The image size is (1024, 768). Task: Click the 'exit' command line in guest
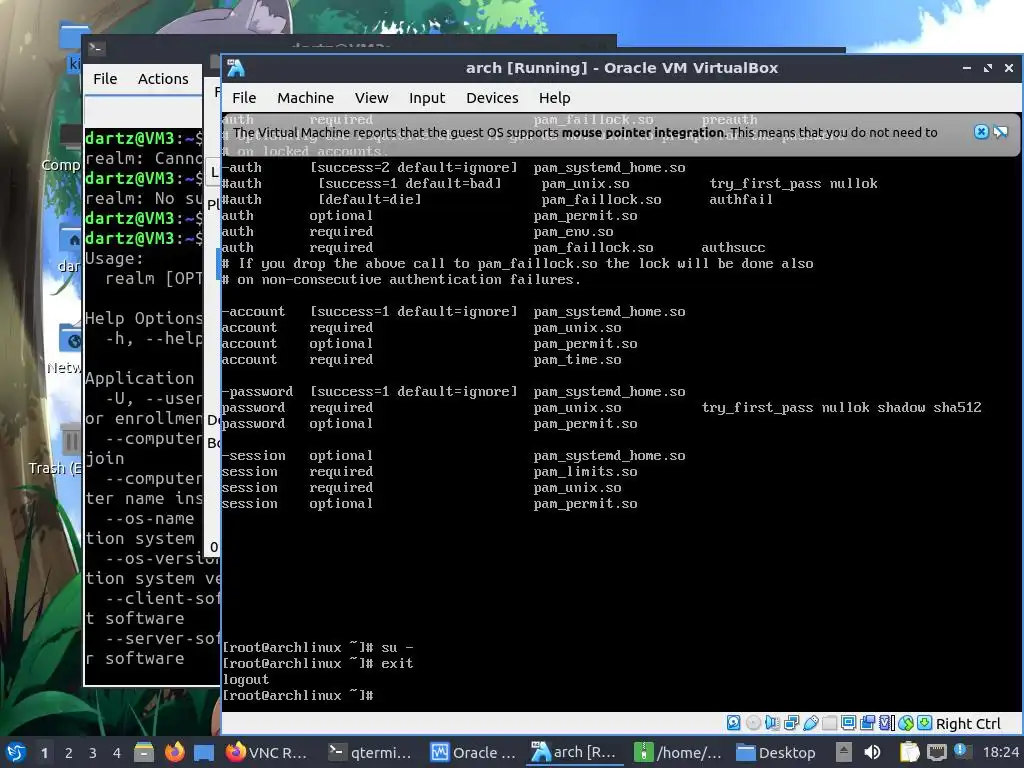317,664
